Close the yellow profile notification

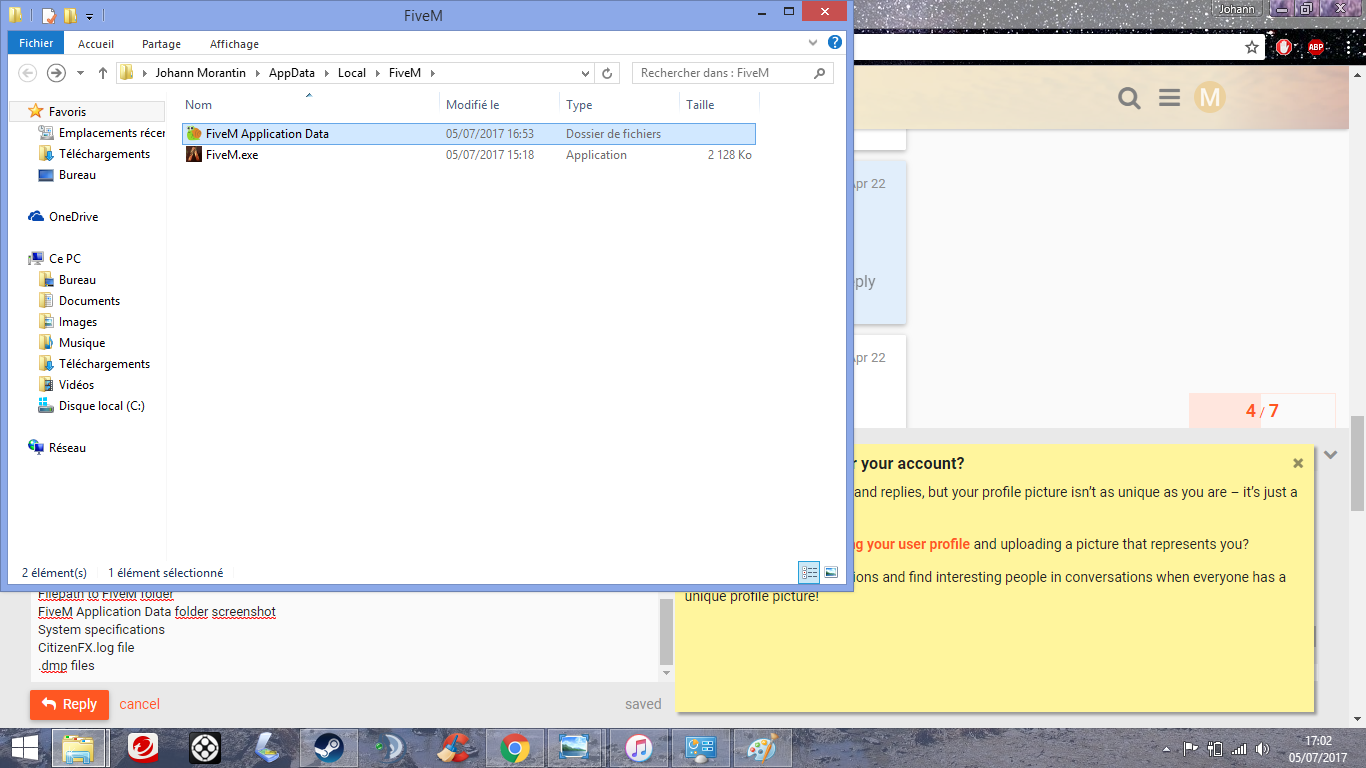pyautogui.click(x=1298, y=463)
